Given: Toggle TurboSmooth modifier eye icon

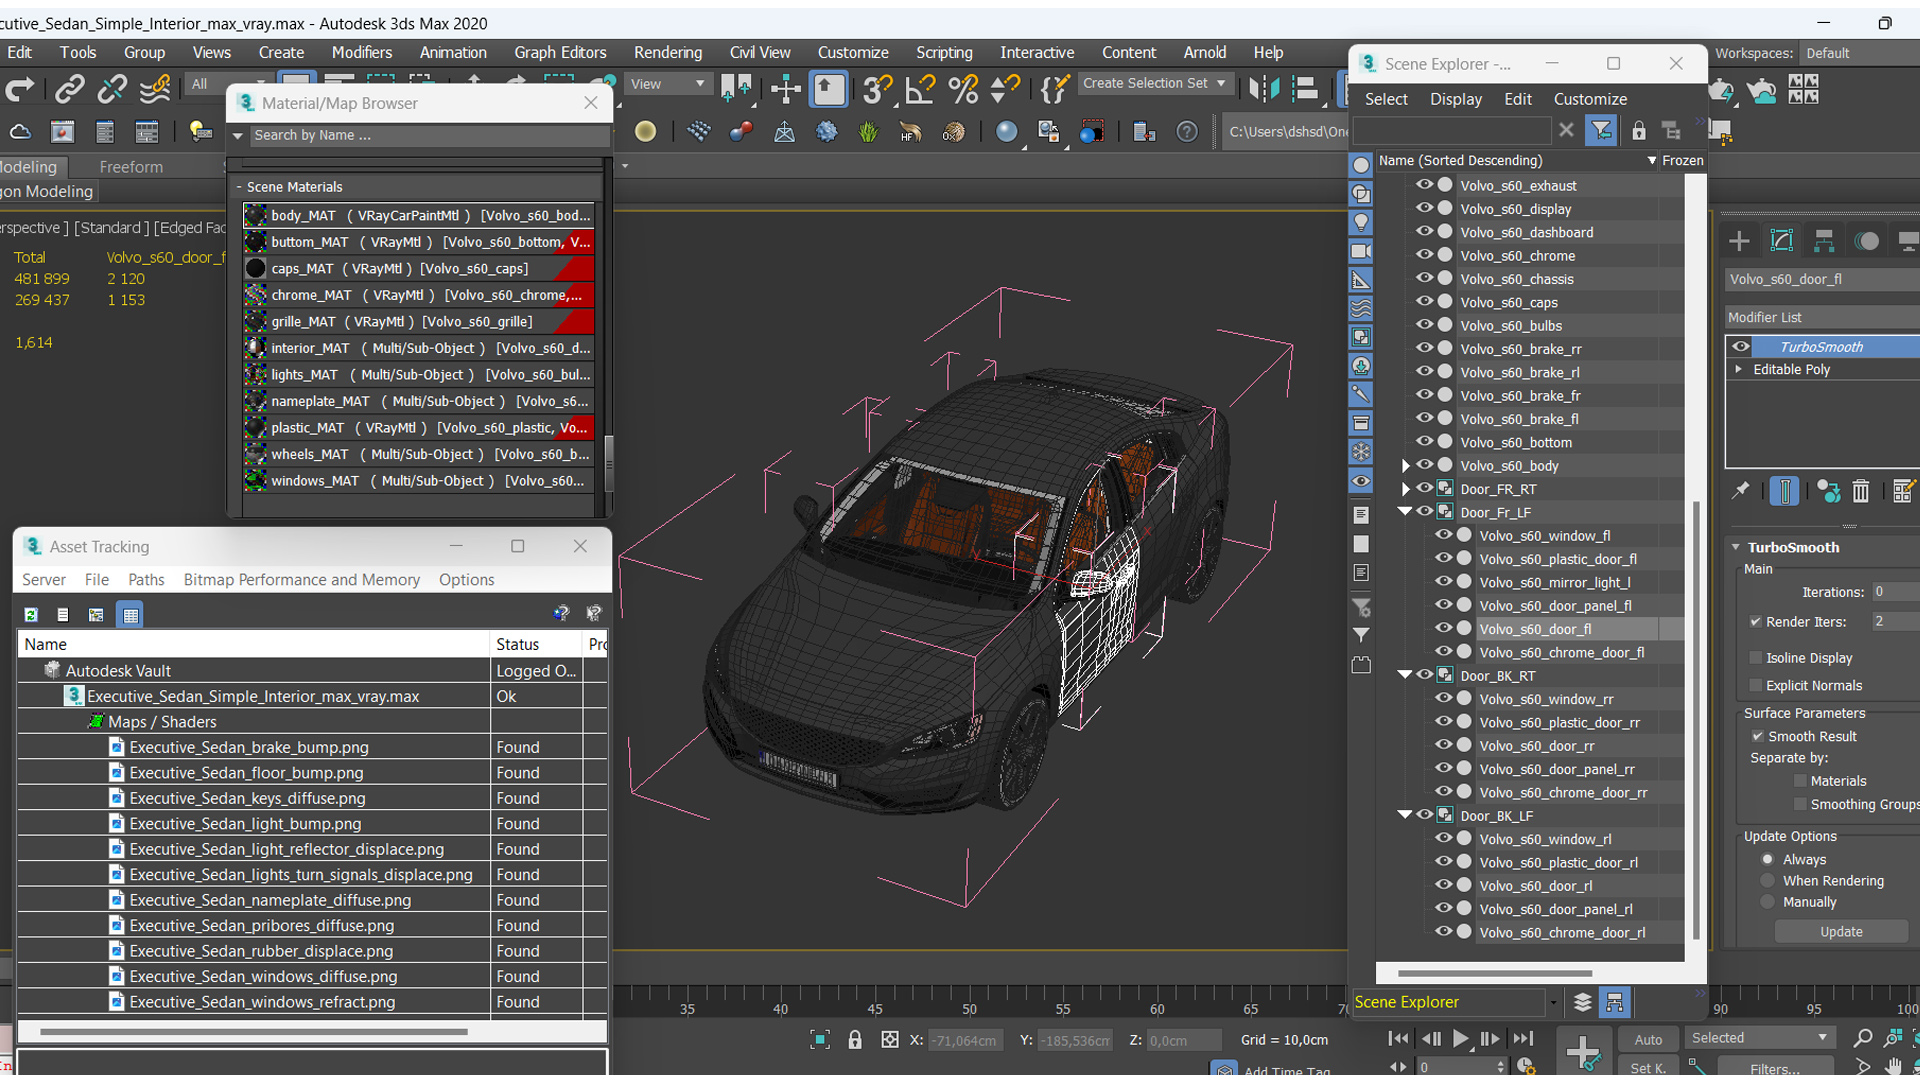Looking at the screenshot, I should (x=1741, y=346).
